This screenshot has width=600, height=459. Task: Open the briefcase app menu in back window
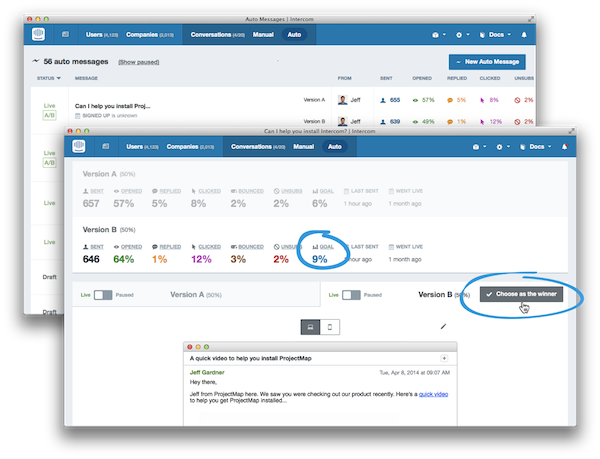439,35
